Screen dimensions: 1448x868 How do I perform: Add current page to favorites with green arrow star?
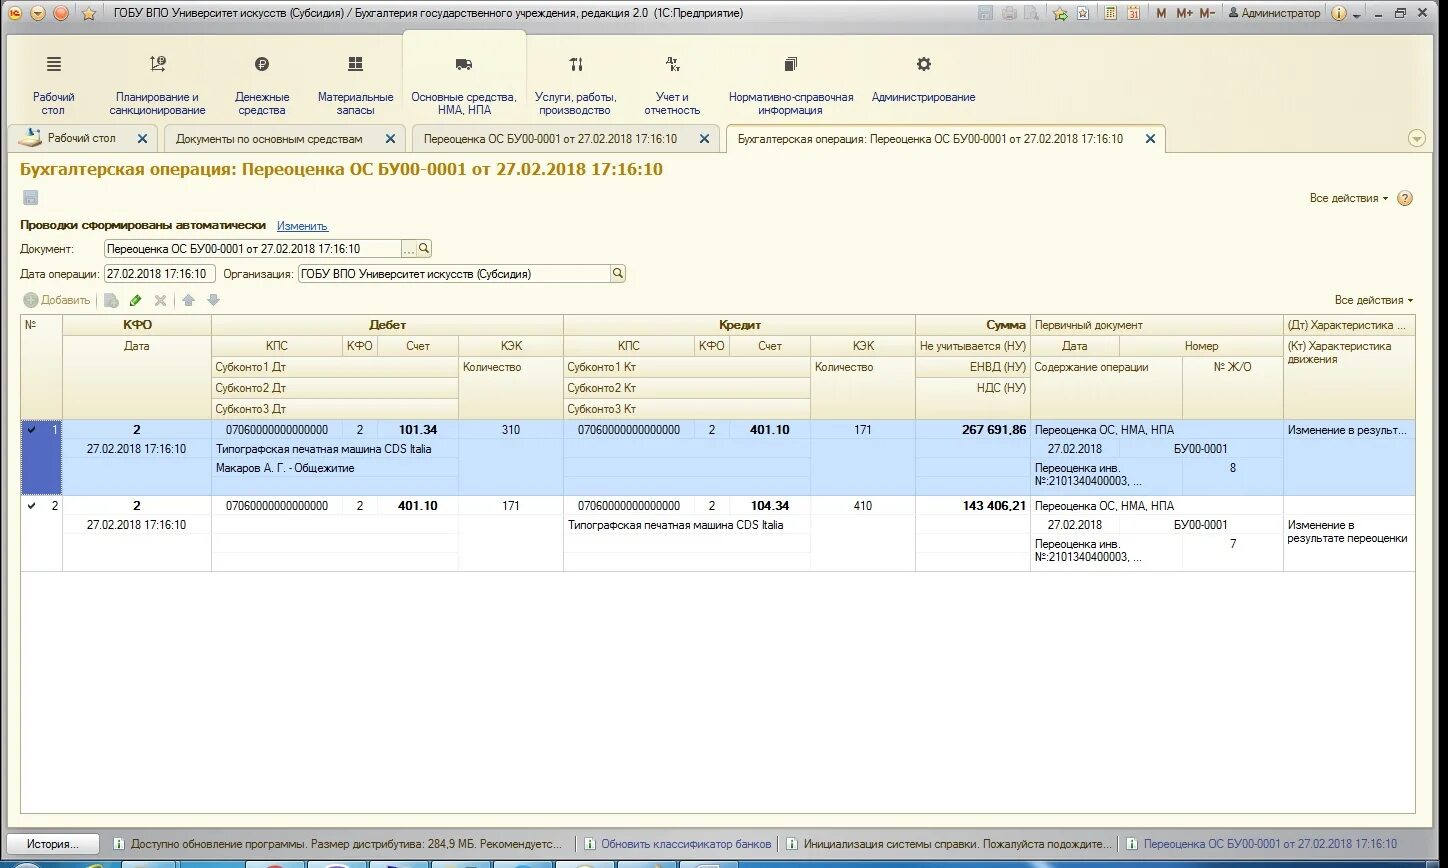[x=1060, y=13]
